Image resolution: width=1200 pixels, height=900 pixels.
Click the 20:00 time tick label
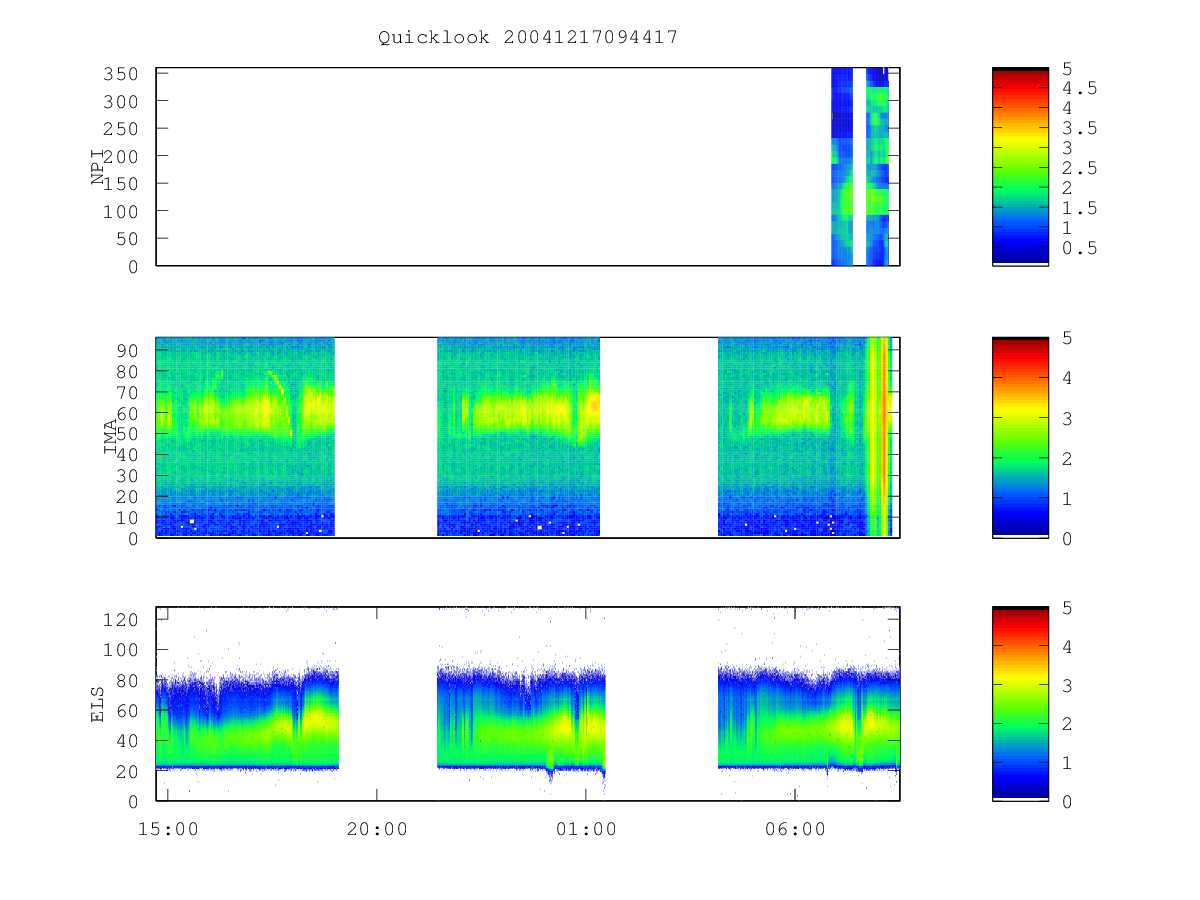point(377,829)
